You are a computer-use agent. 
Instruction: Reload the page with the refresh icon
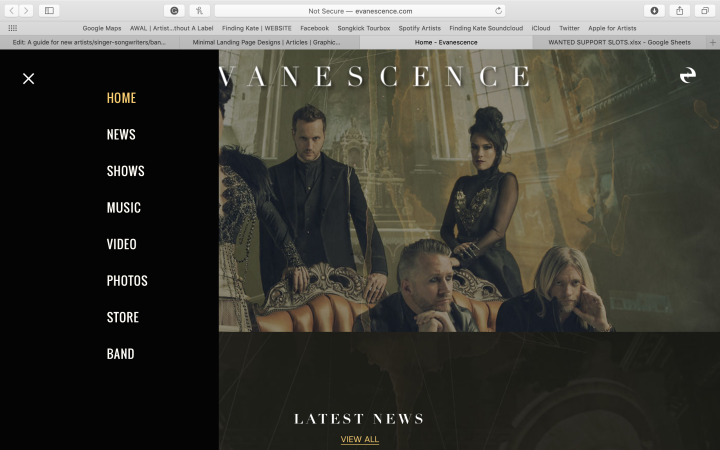point(498,11)
